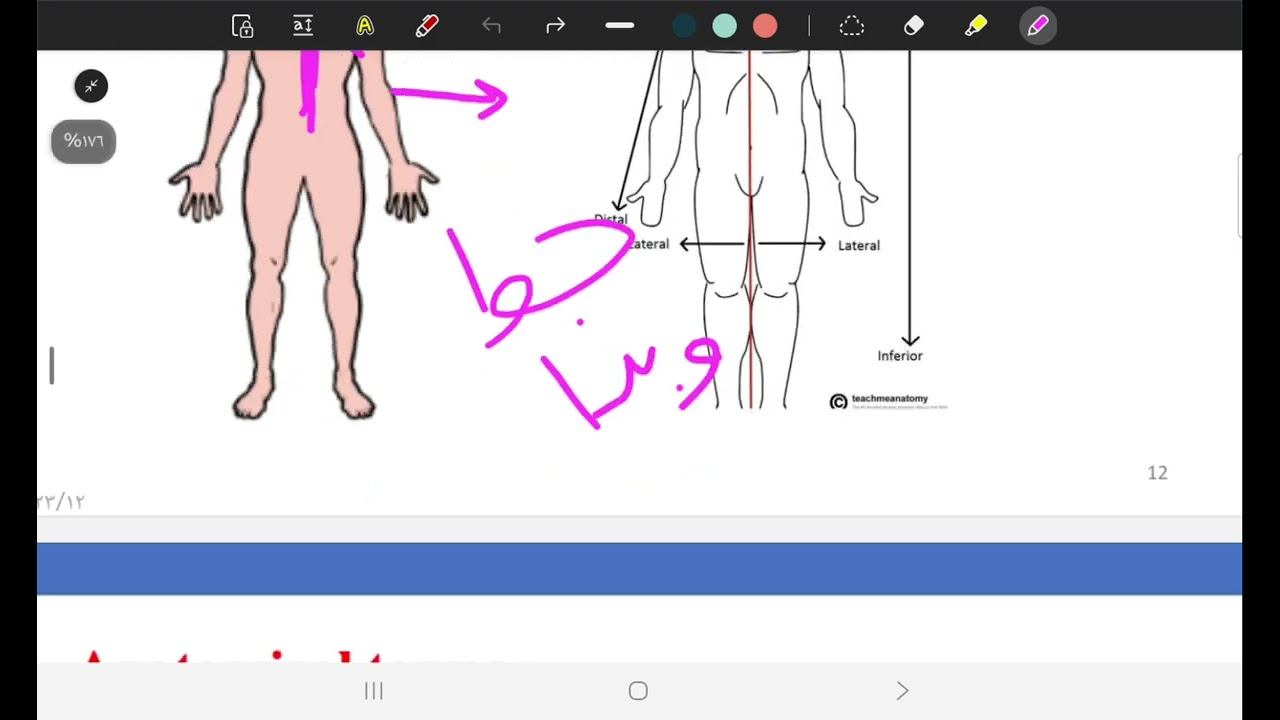The height and width of the screenshot is (720, 1280).
Task: Tap the blue header bar of next slide
Action: (x=639, y=569)
